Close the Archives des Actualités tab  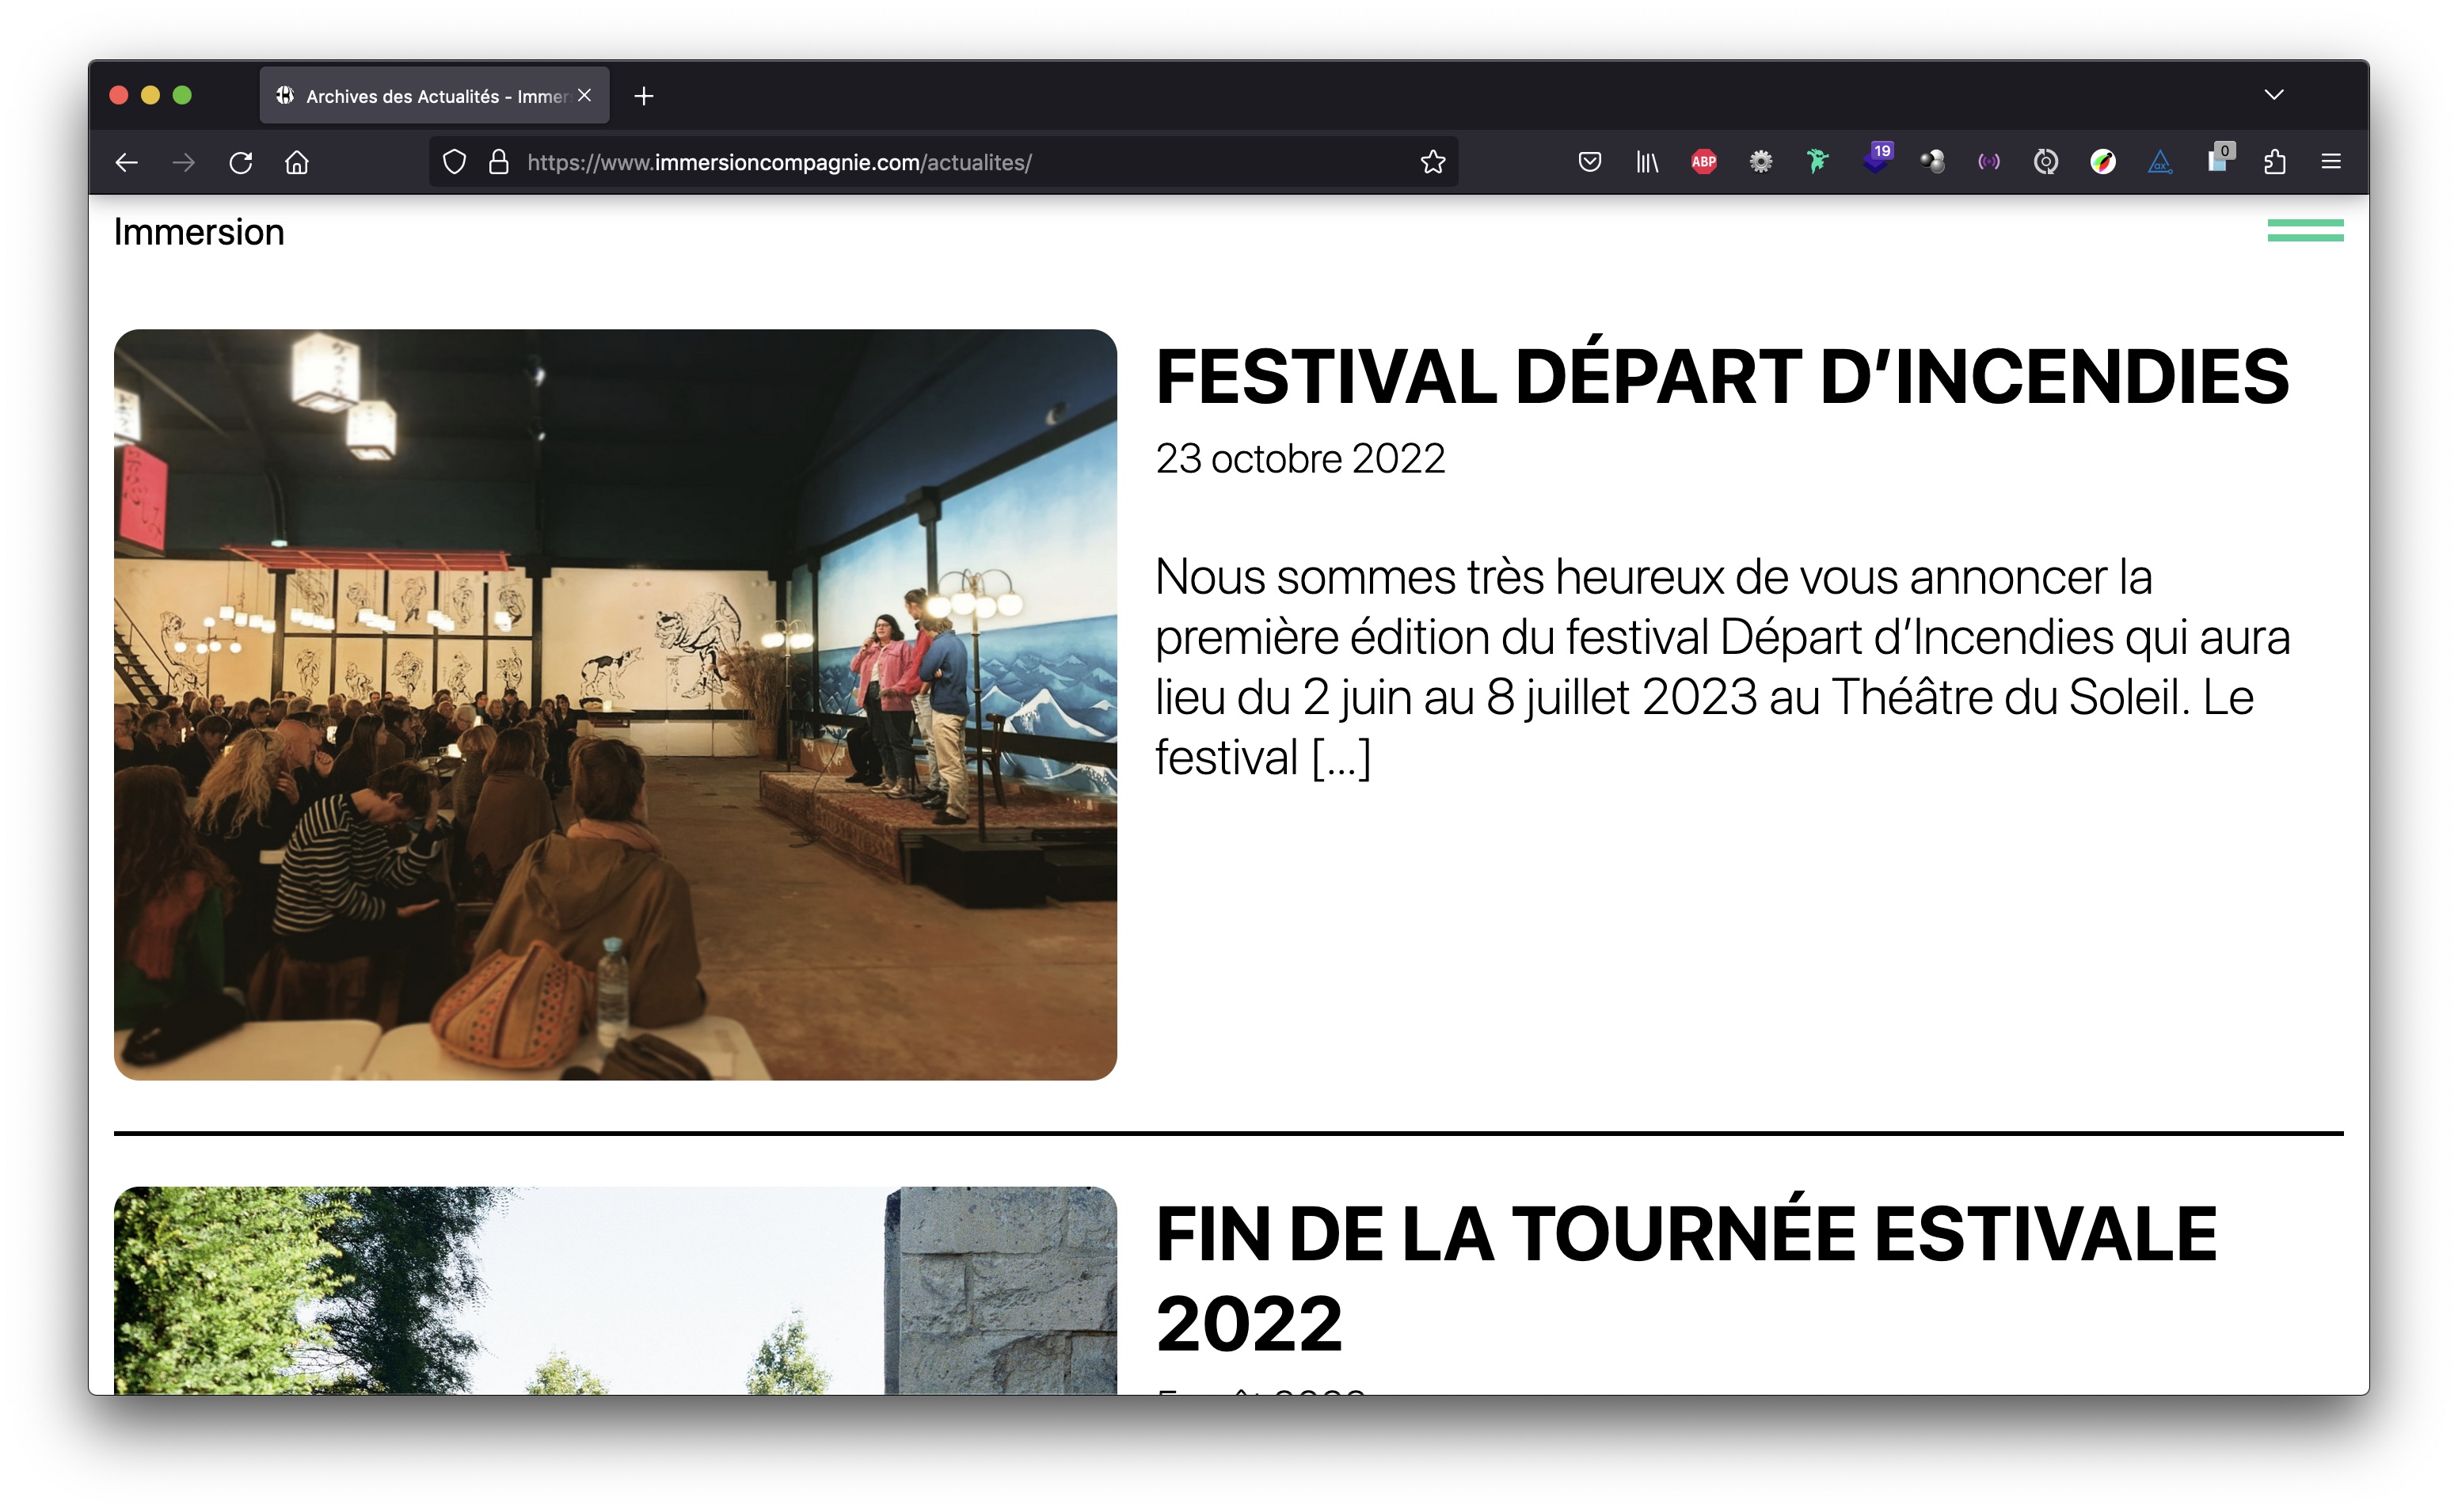(585, 95)
